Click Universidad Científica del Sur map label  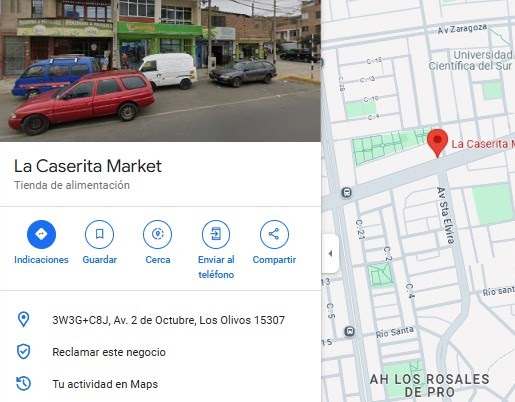(470, 60)
